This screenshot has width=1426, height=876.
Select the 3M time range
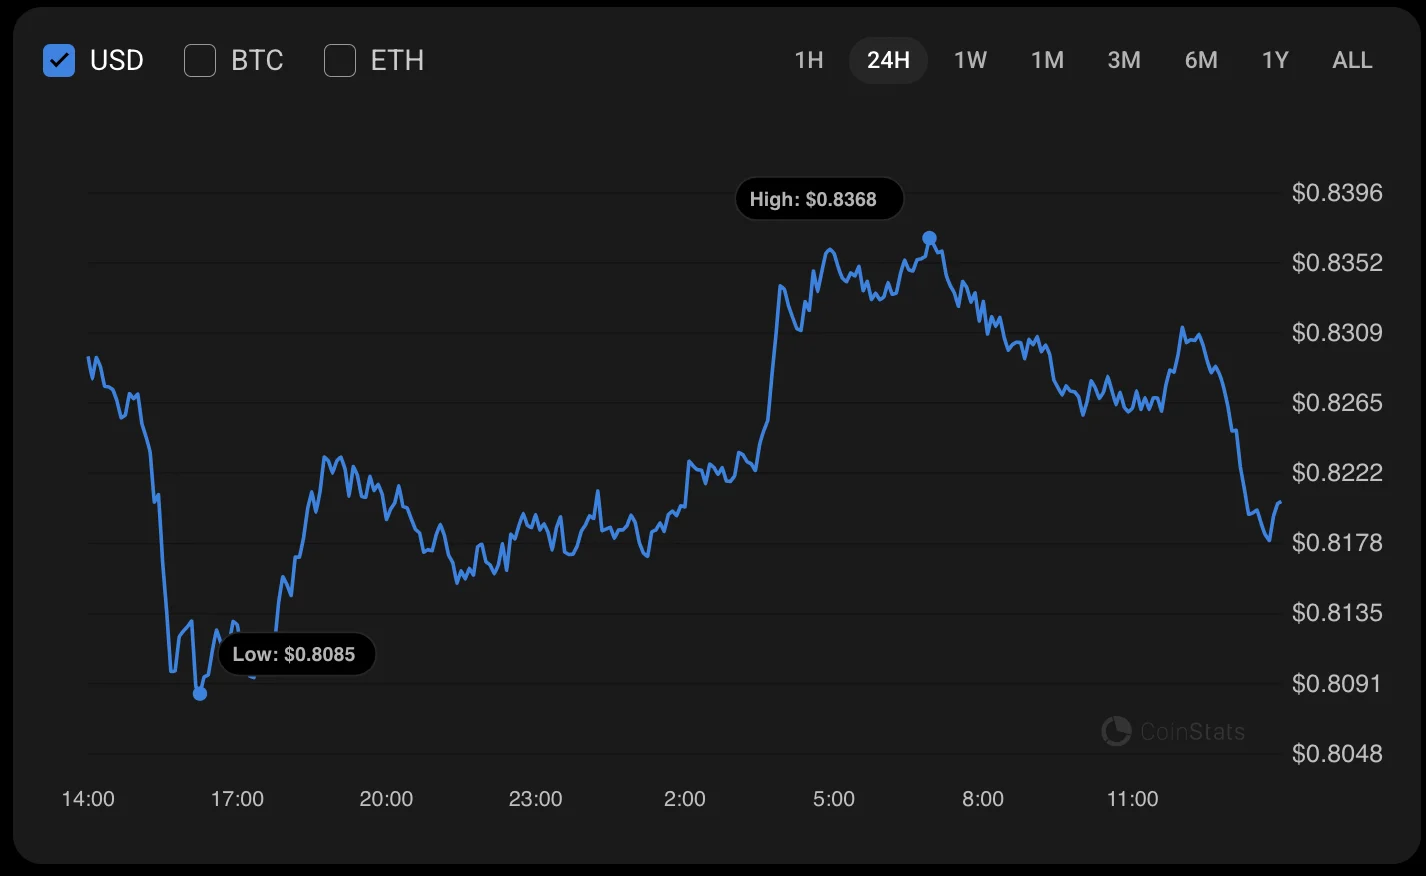coord(1124,61)
